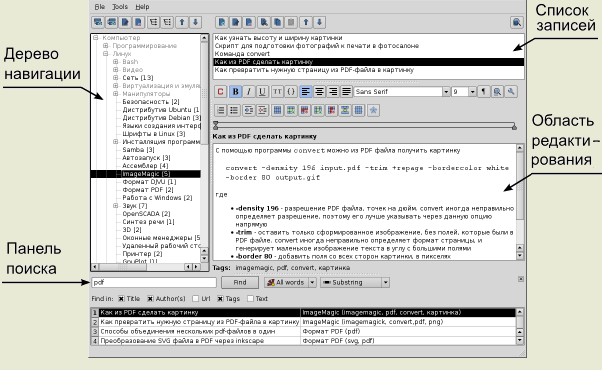Screen dimensions: 602x370
Task: Toggle the Title checkbox in Find in
Action: coord(121,299)
